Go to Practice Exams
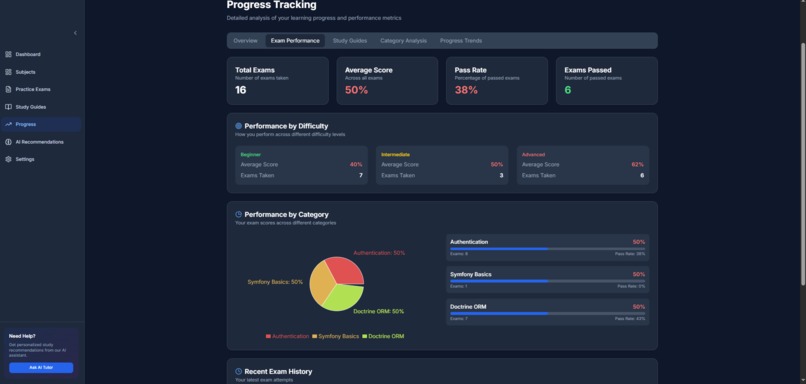 [x=41, y=89]
